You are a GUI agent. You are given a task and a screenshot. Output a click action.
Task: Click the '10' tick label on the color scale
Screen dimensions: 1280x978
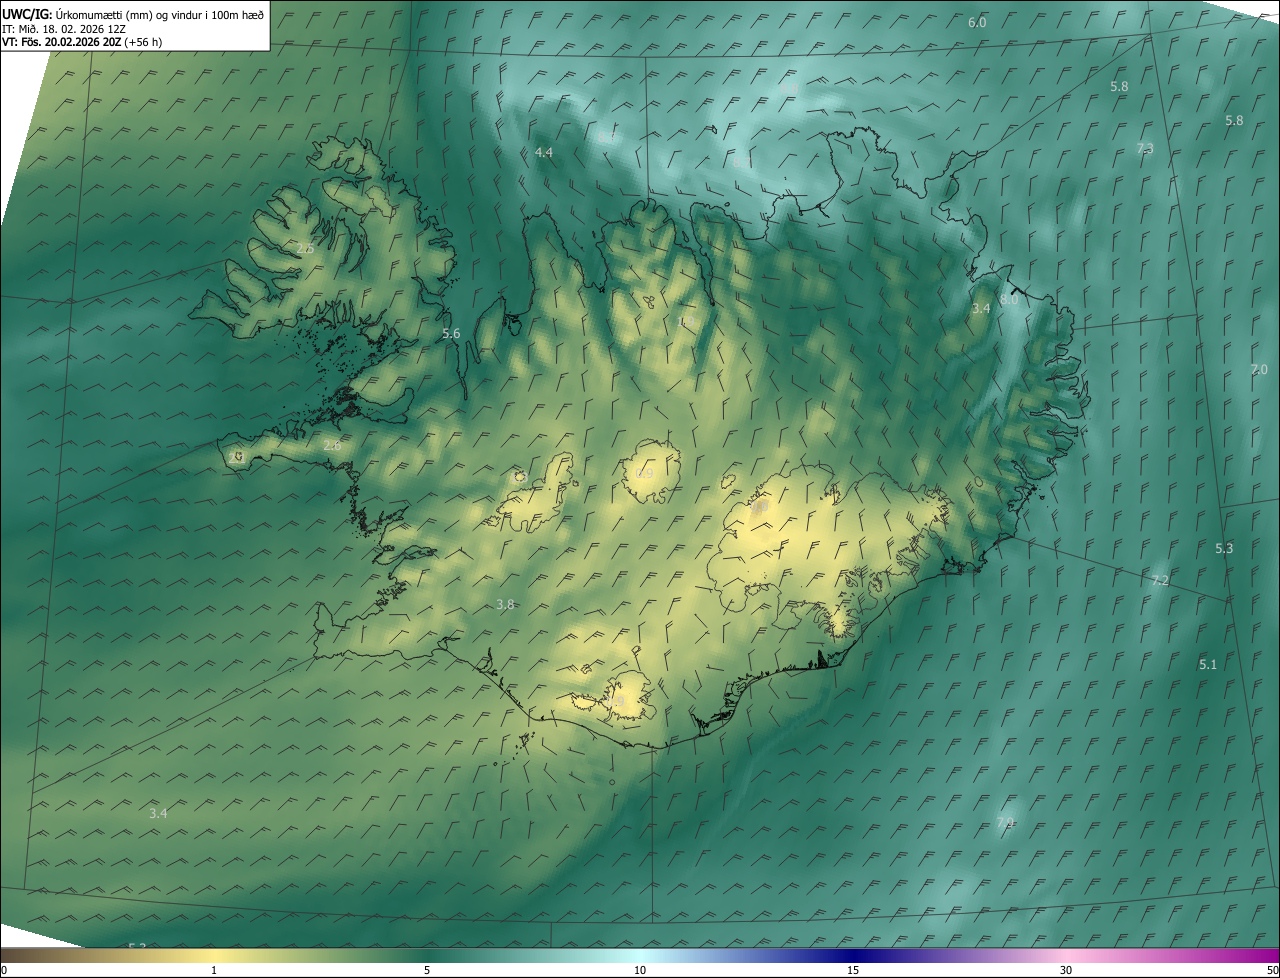point(640,970)
